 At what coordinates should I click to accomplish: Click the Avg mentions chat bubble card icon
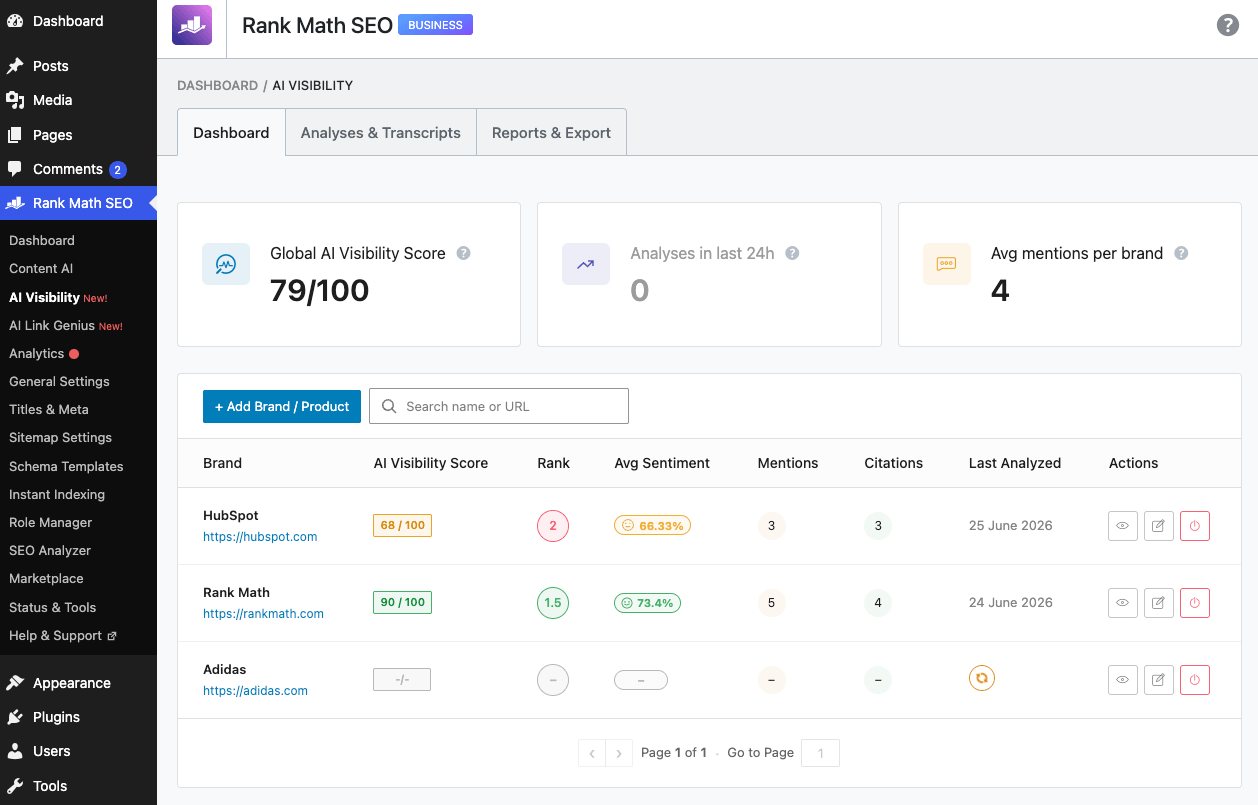click(946, 264)
